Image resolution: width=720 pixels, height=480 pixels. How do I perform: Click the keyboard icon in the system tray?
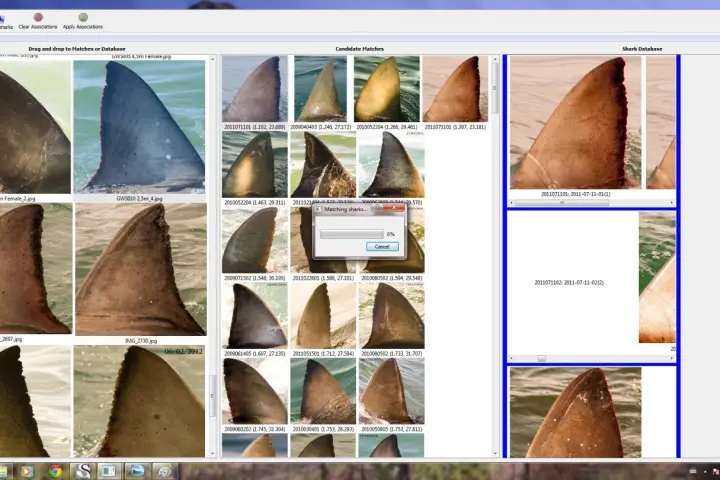693,471
